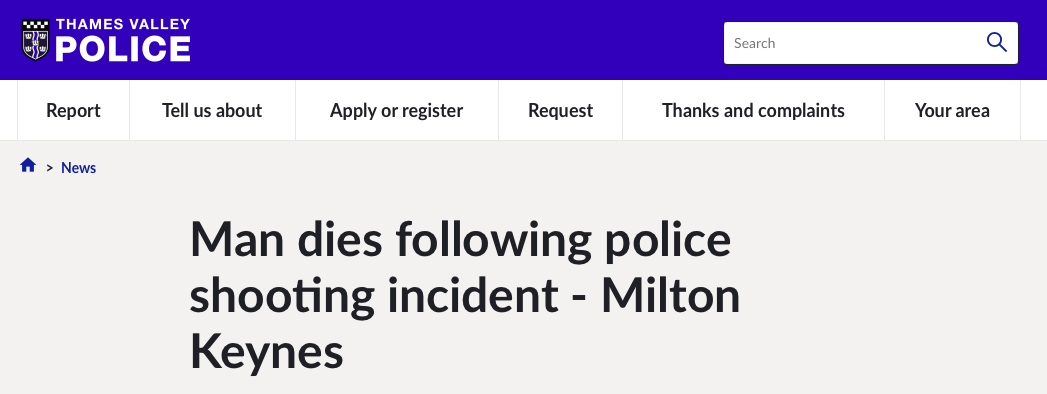The image size is (1047, 394).
Task: Go to homepage via house icon
Action: click(27, 166)
